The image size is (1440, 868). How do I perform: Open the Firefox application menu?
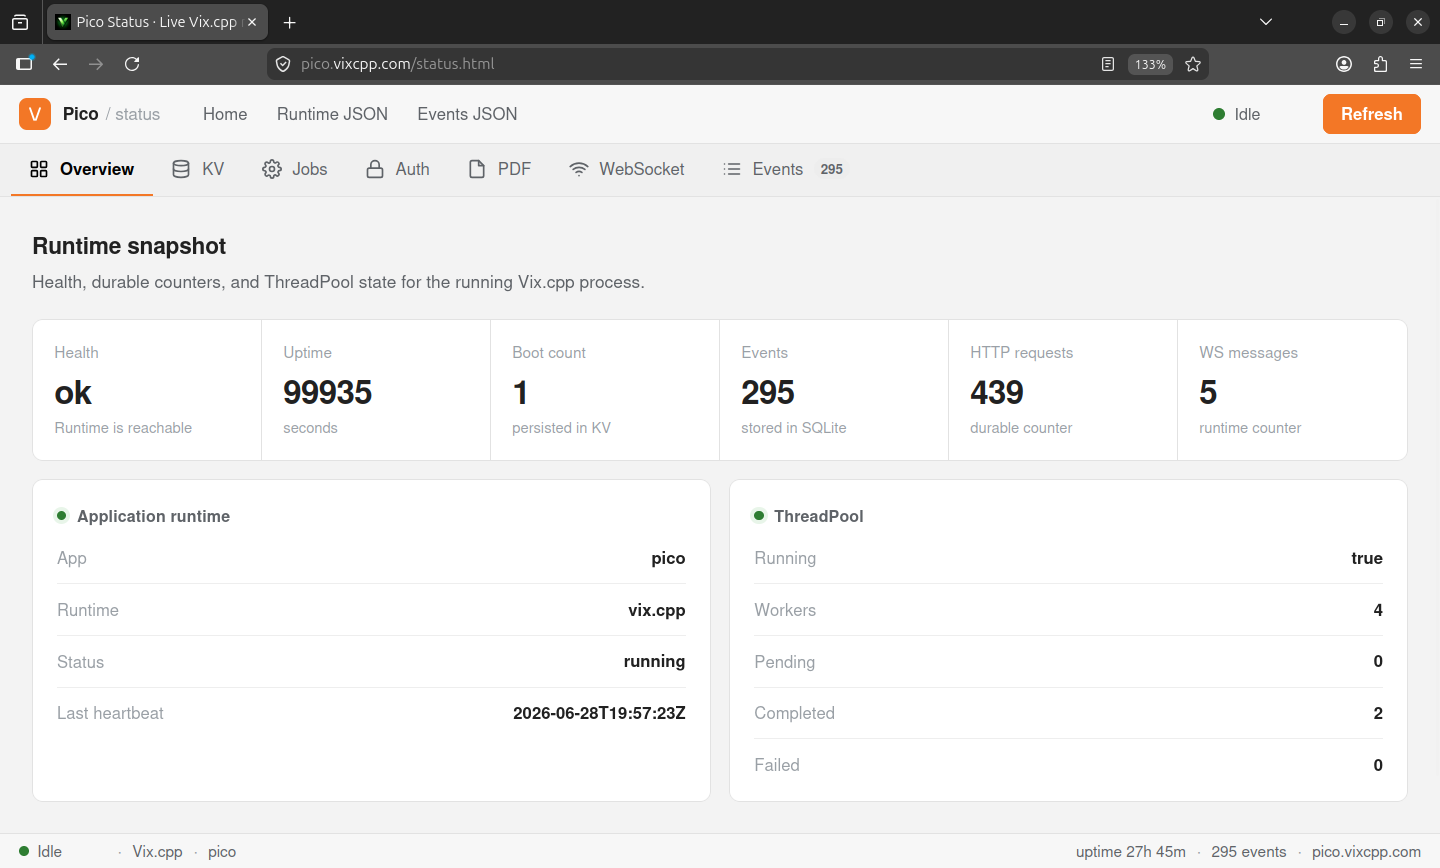tap(1416, 64)
